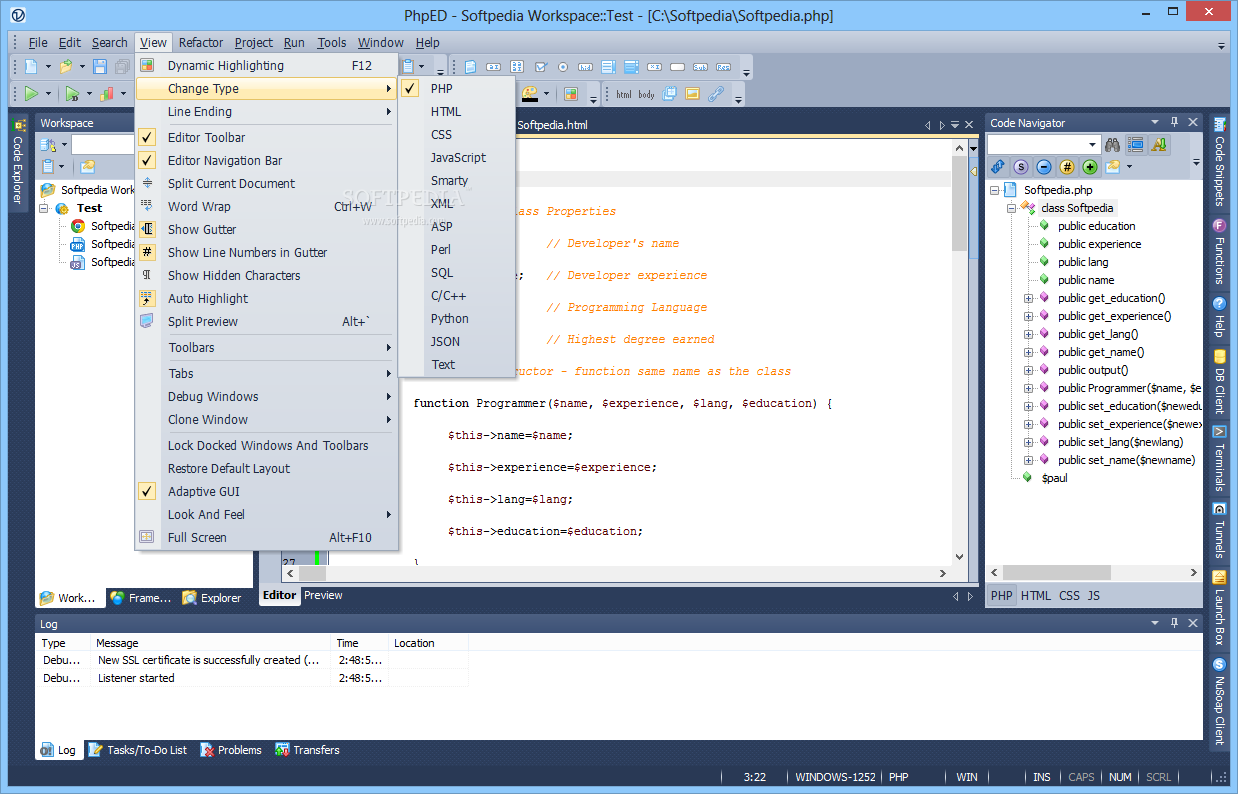Screen dimensions: 1238x794
Task: Expand the public output() tree node
Action: (x=1028, y=370)
